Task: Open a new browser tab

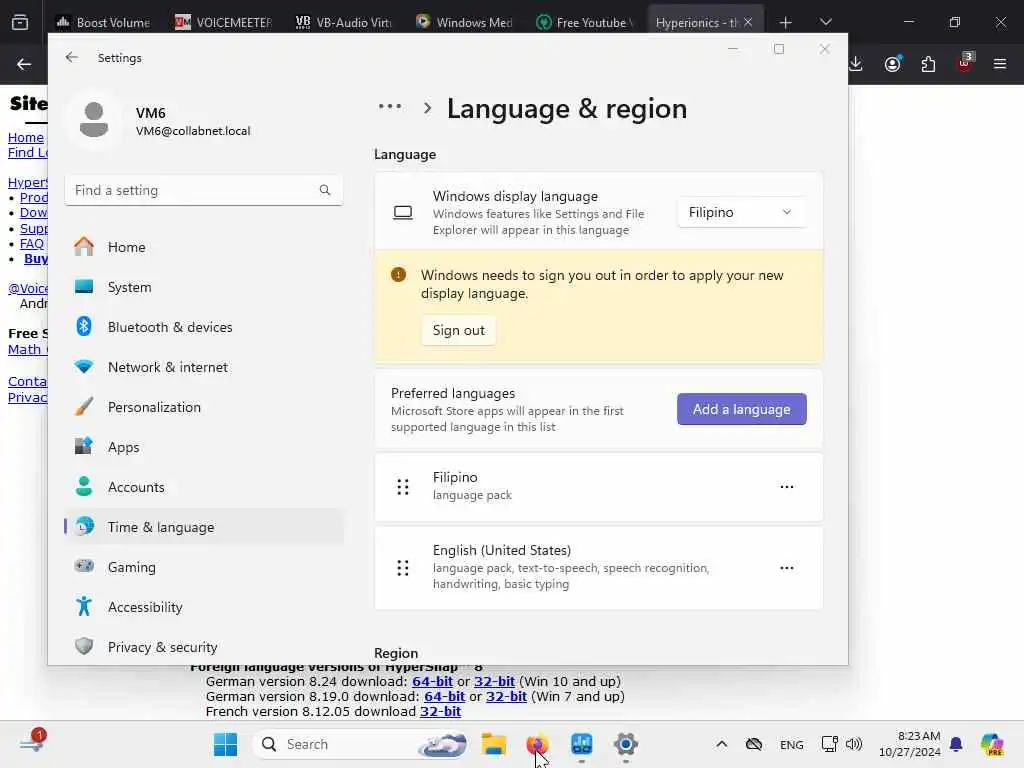Action: (786, 22)
